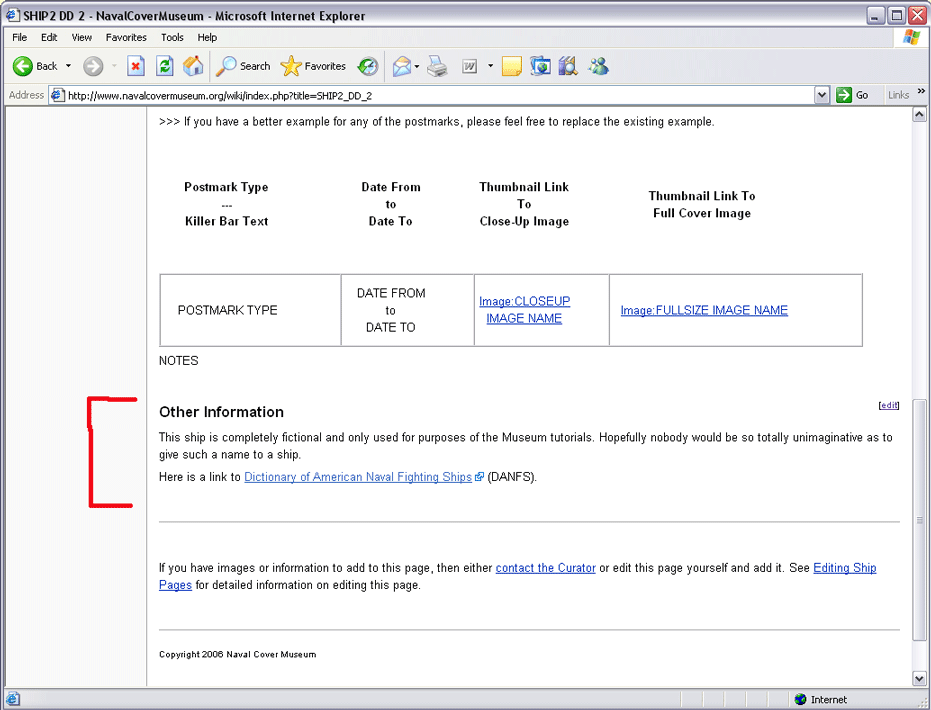This screenshot has width=931, height=710.
Task: Expand the Mail button dropdown arrow
Action: 417,66
